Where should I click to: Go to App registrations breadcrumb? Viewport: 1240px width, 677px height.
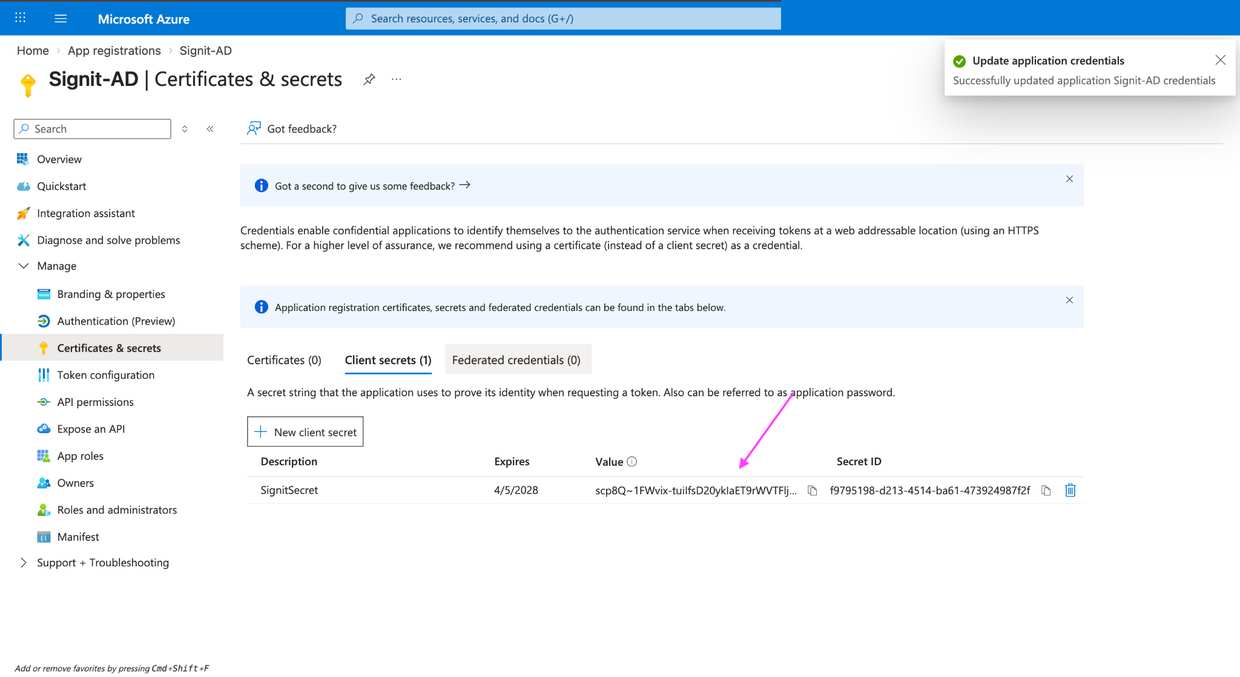tap(114, 51)
